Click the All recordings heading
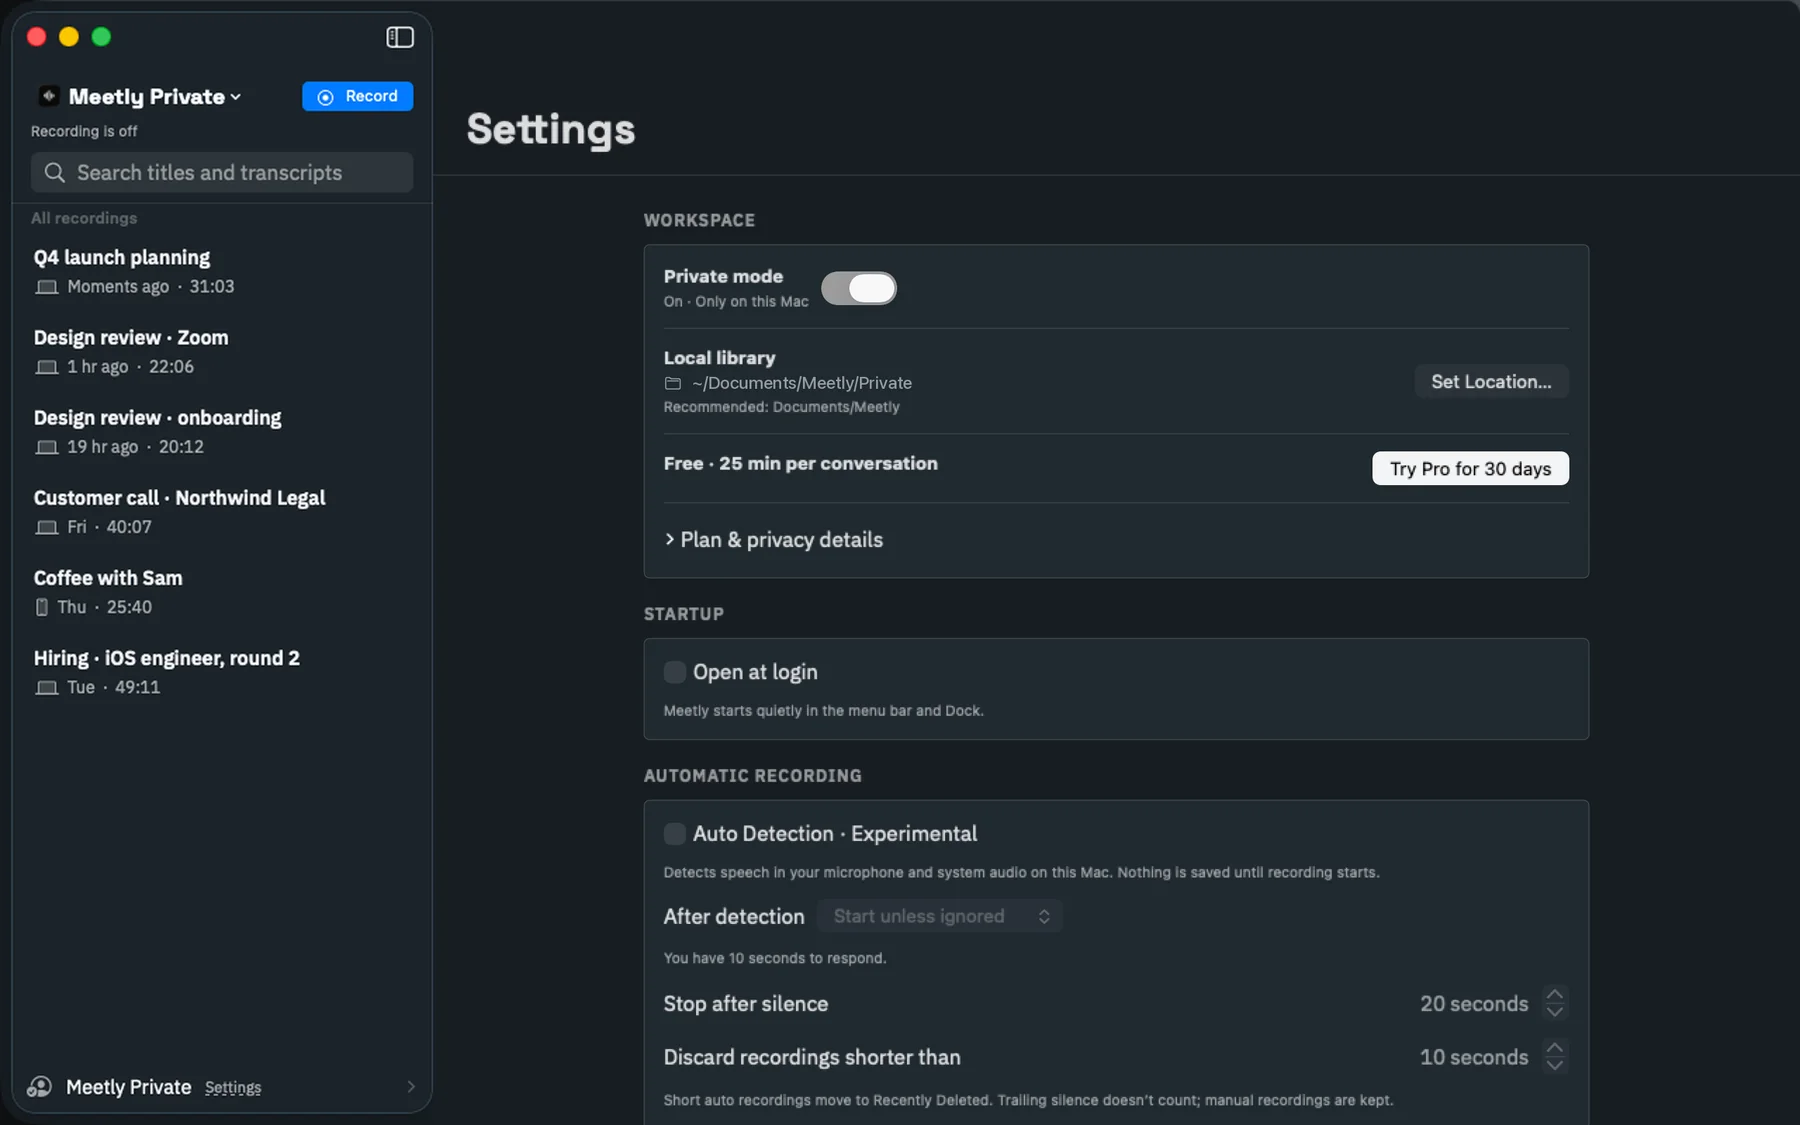 (84, 218)
